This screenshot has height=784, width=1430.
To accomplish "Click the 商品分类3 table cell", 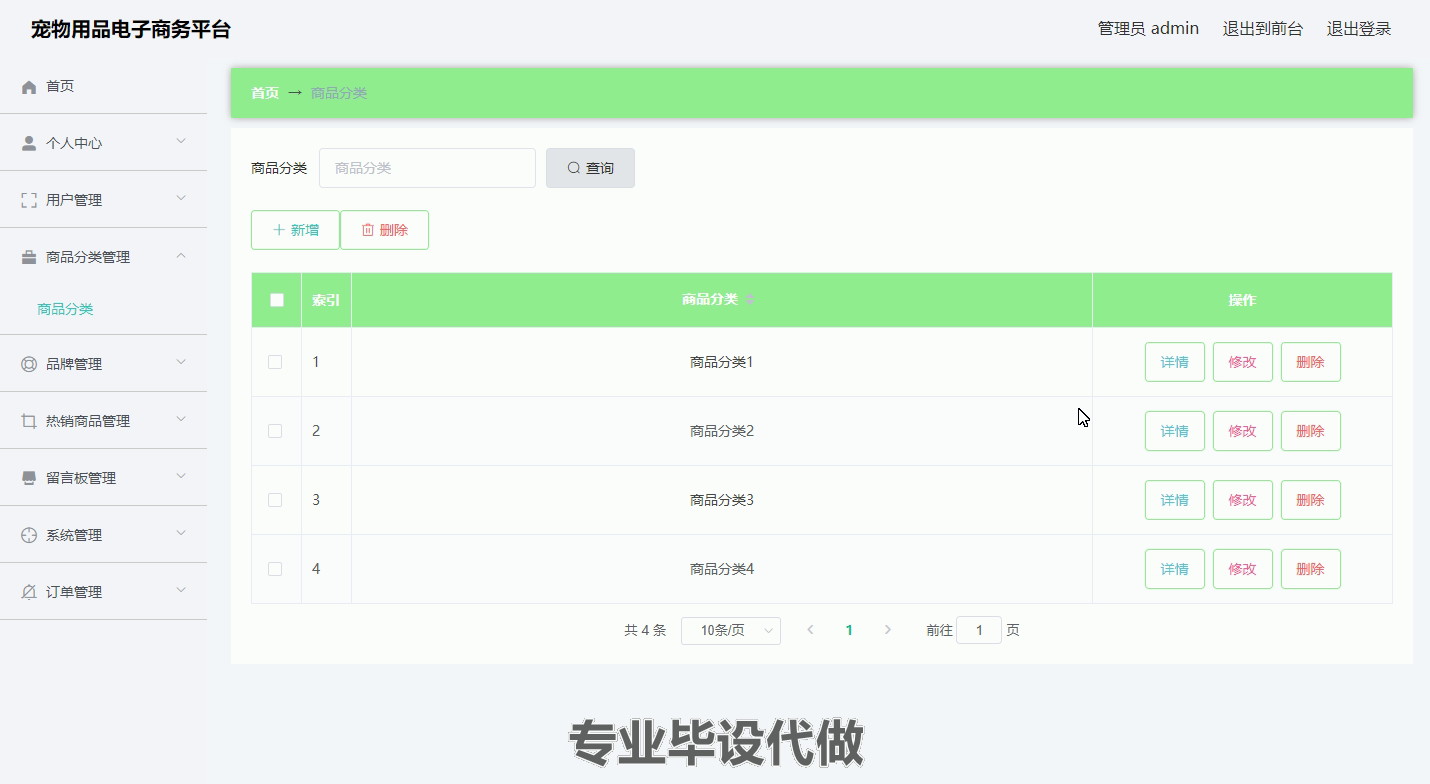I will tap(722, 500).
